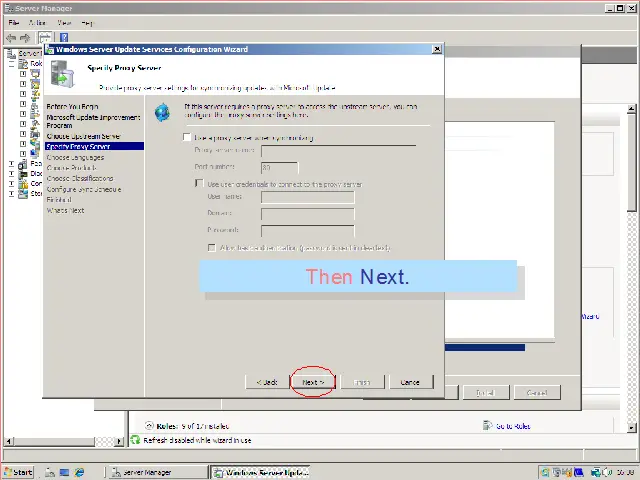Select 'Choose Upstream Server' wizard step
Screen dimensions: 640x480
(83, 136)
